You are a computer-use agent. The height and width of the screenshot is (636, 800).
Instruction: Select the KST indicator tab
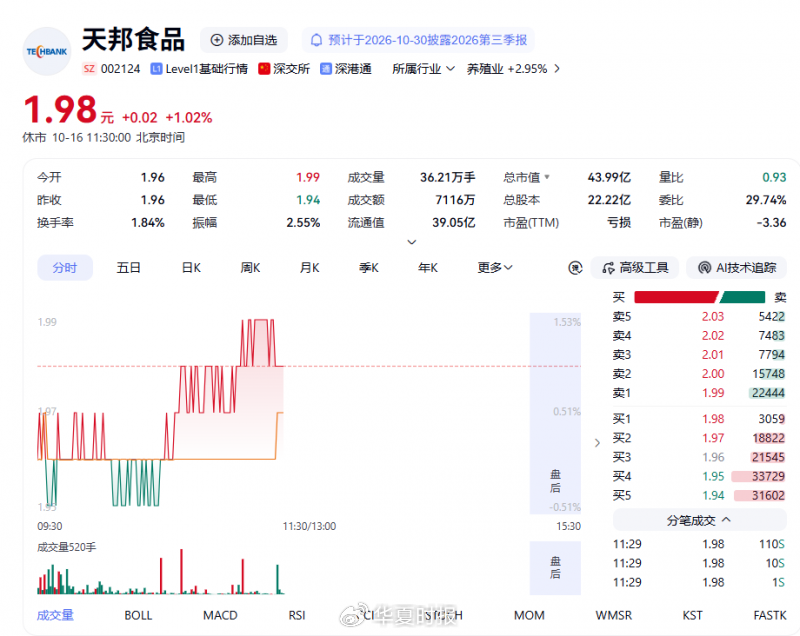[692, 615]
